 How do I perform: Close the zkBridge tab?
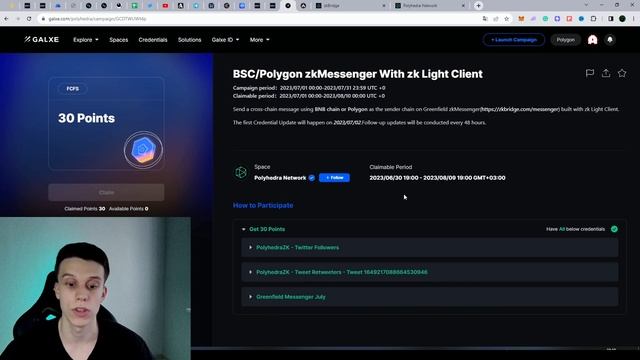pos(384,6)
